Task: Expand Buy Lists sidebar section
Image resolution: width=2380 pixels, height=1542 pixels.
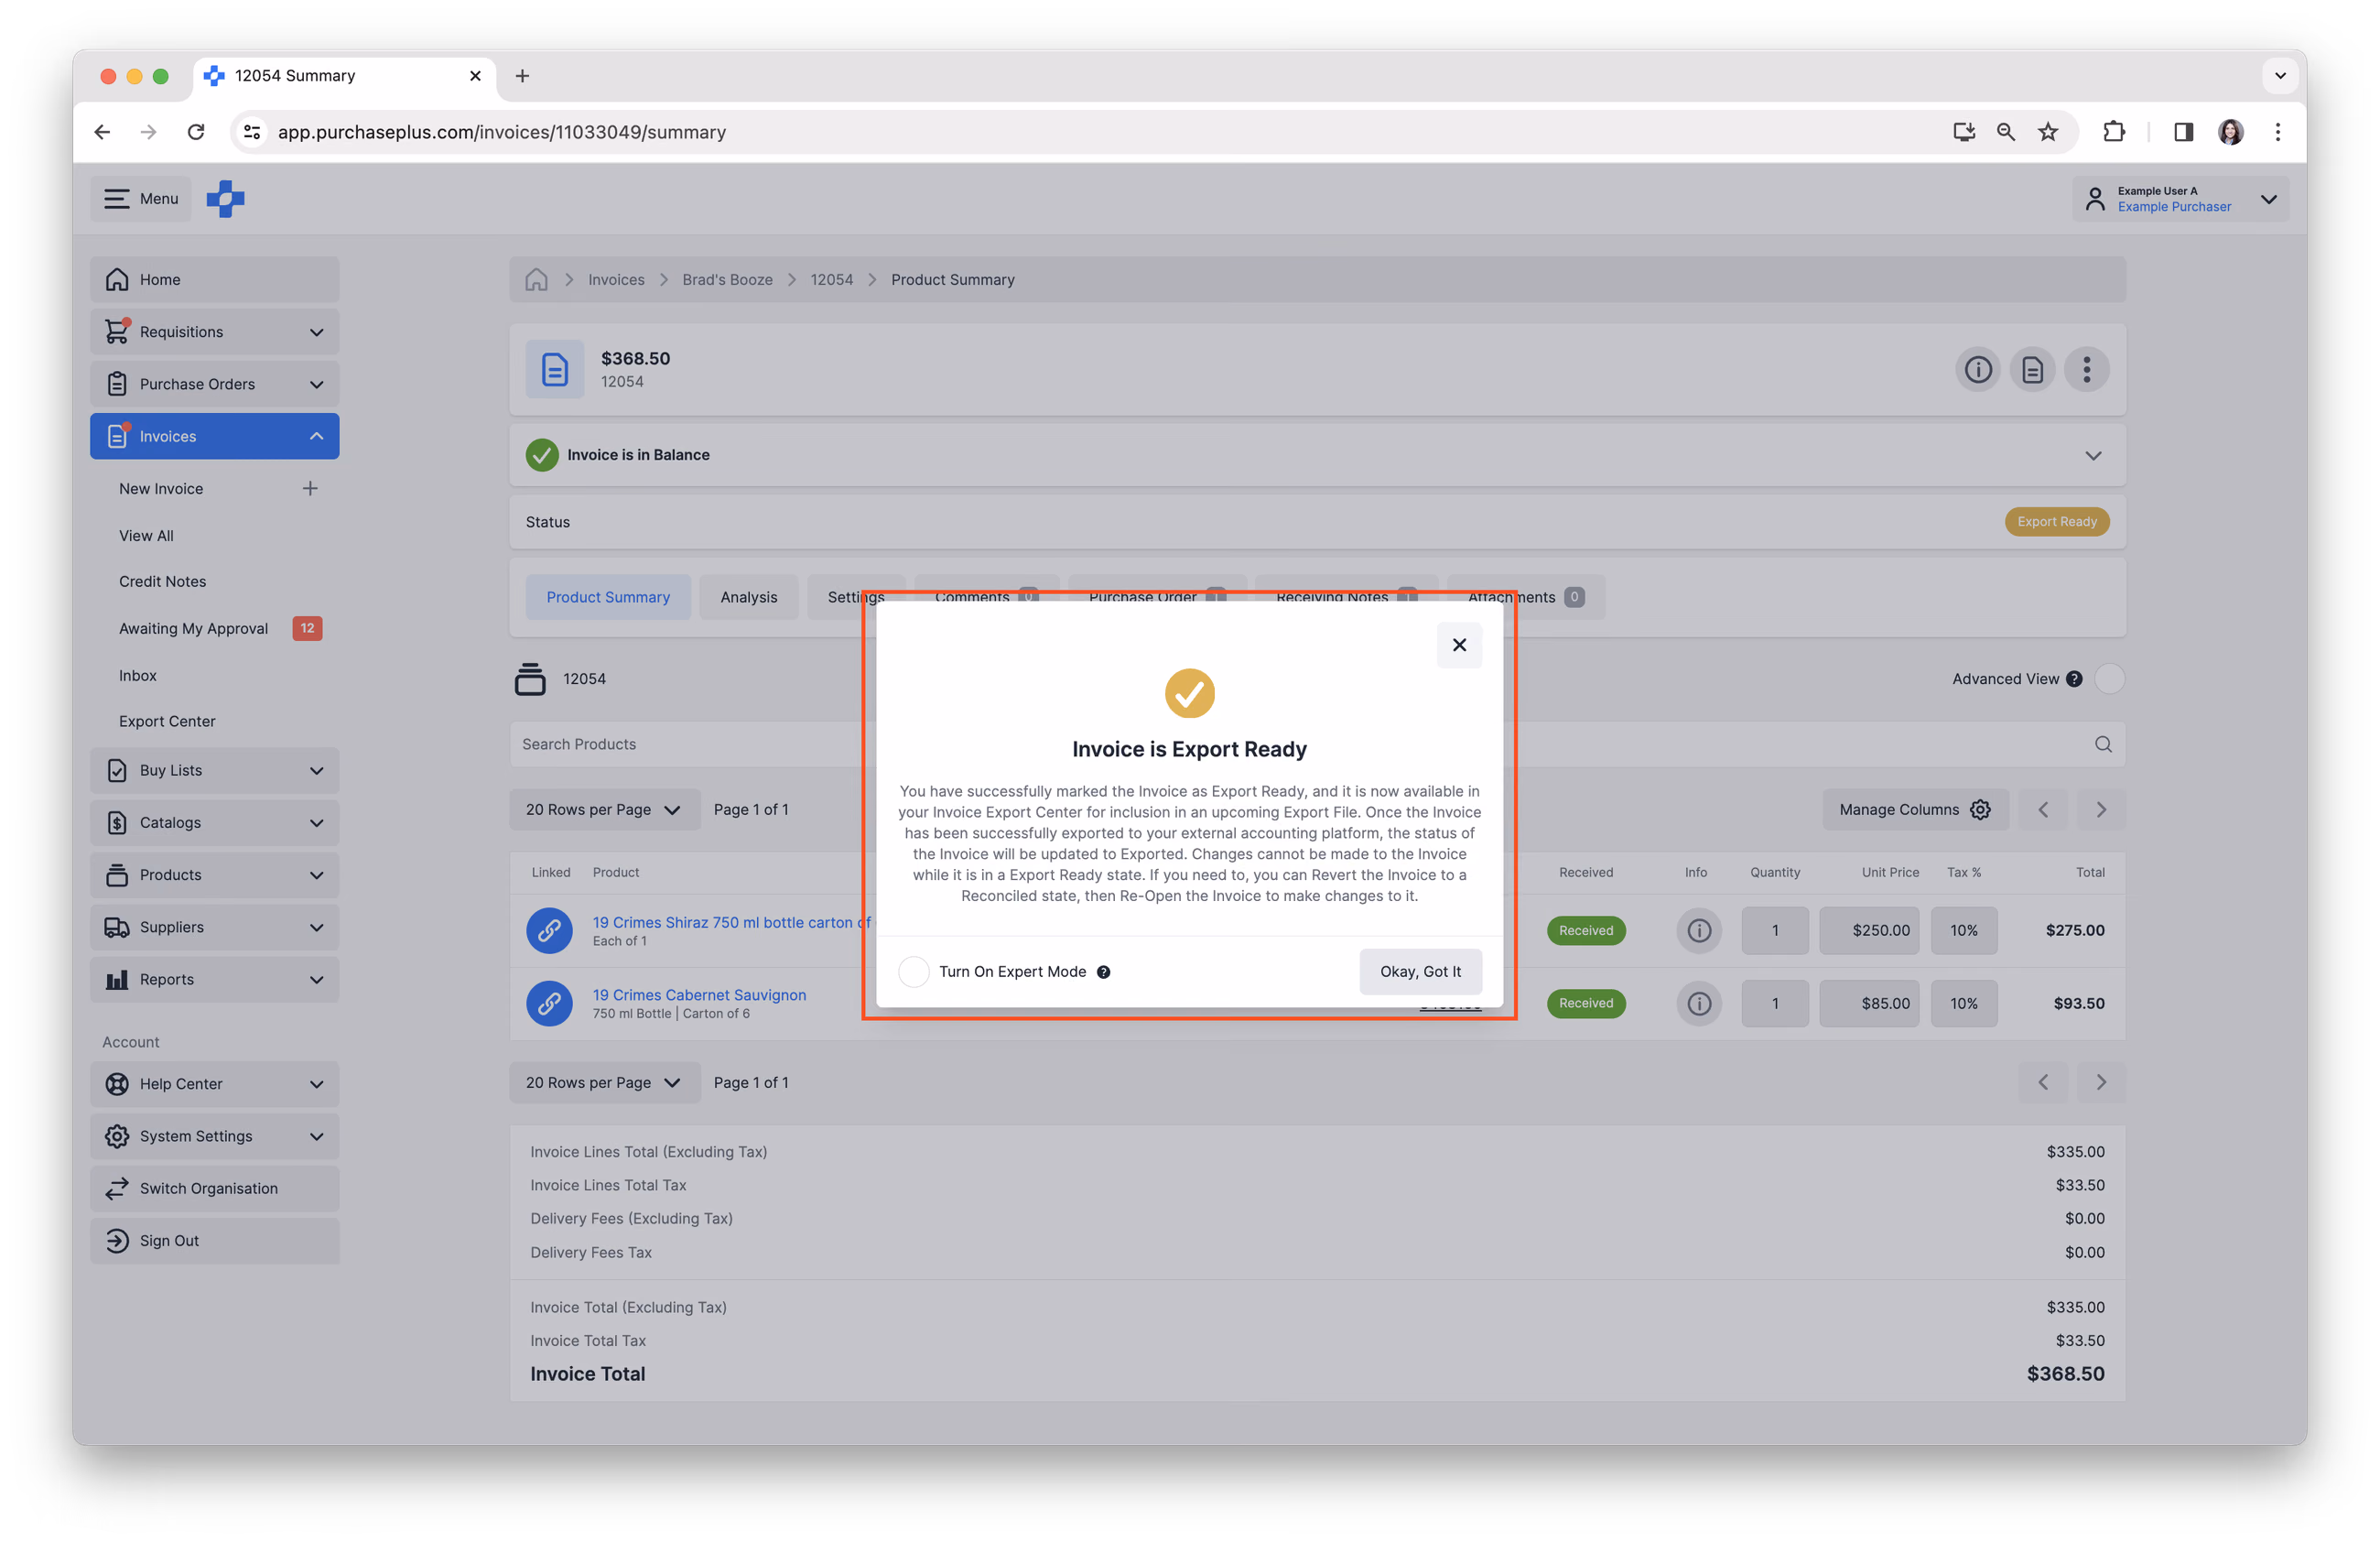Action: tap(214, 770)
